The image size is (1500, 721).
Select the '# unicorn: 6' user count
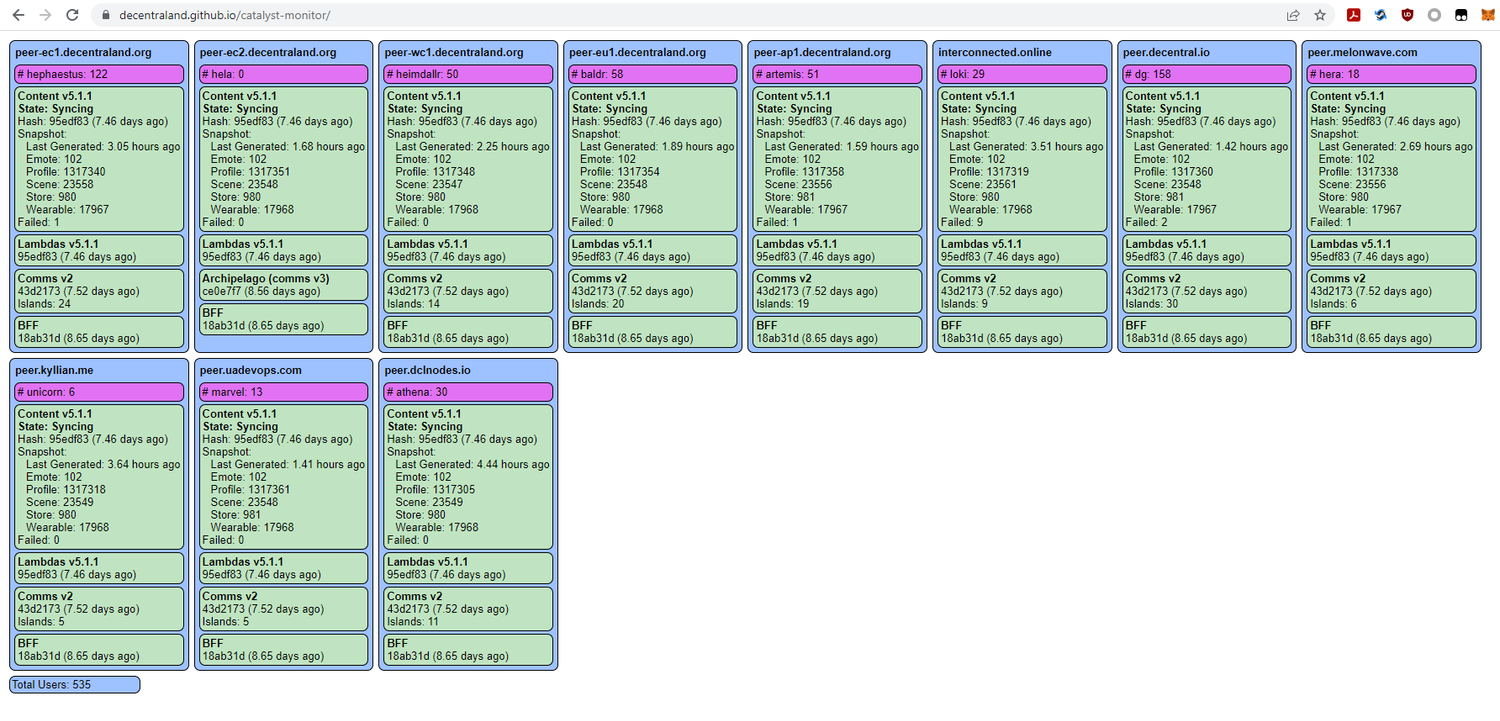coord(99,392)
